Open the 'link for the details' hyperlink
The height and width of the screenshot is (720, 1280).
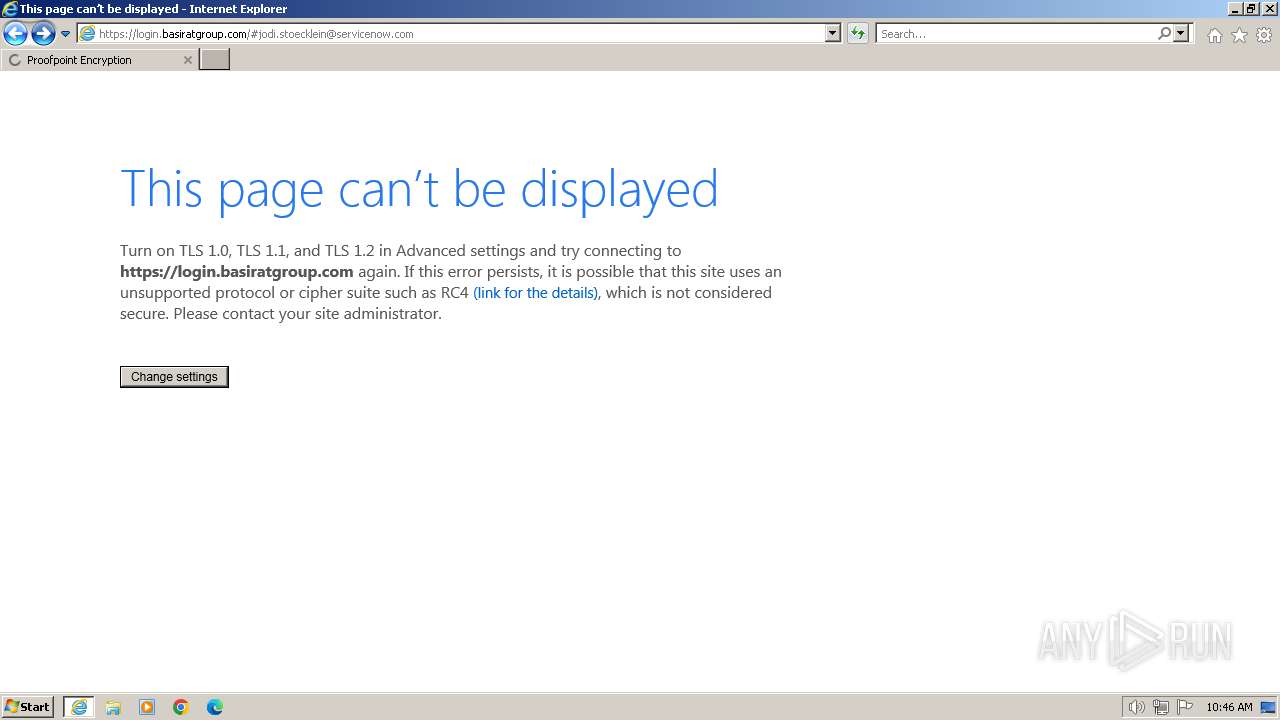tap(536, 293)
